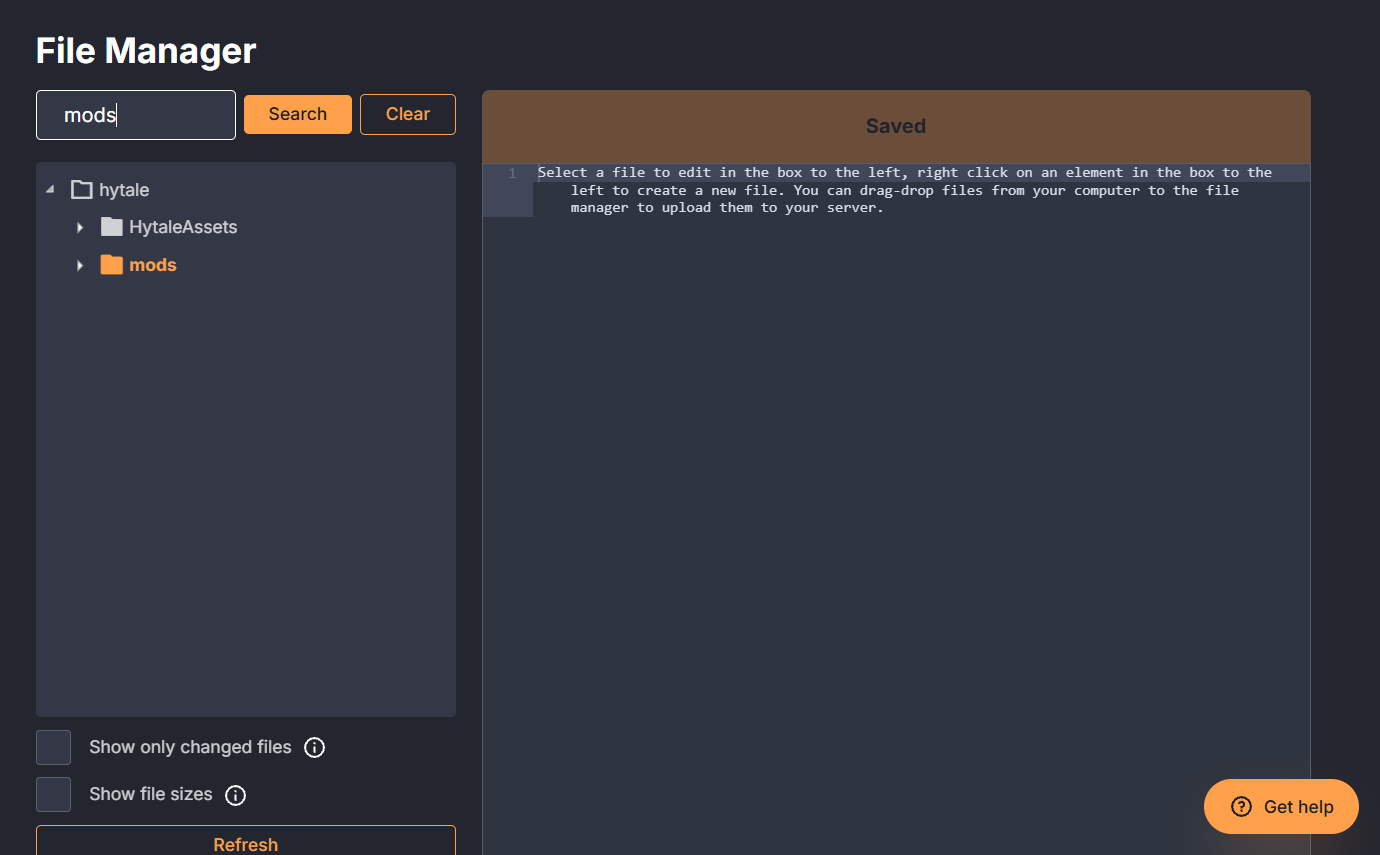Enable Show file sizes
This screenshot has height=855, width=1380.
tap(53, 794)
